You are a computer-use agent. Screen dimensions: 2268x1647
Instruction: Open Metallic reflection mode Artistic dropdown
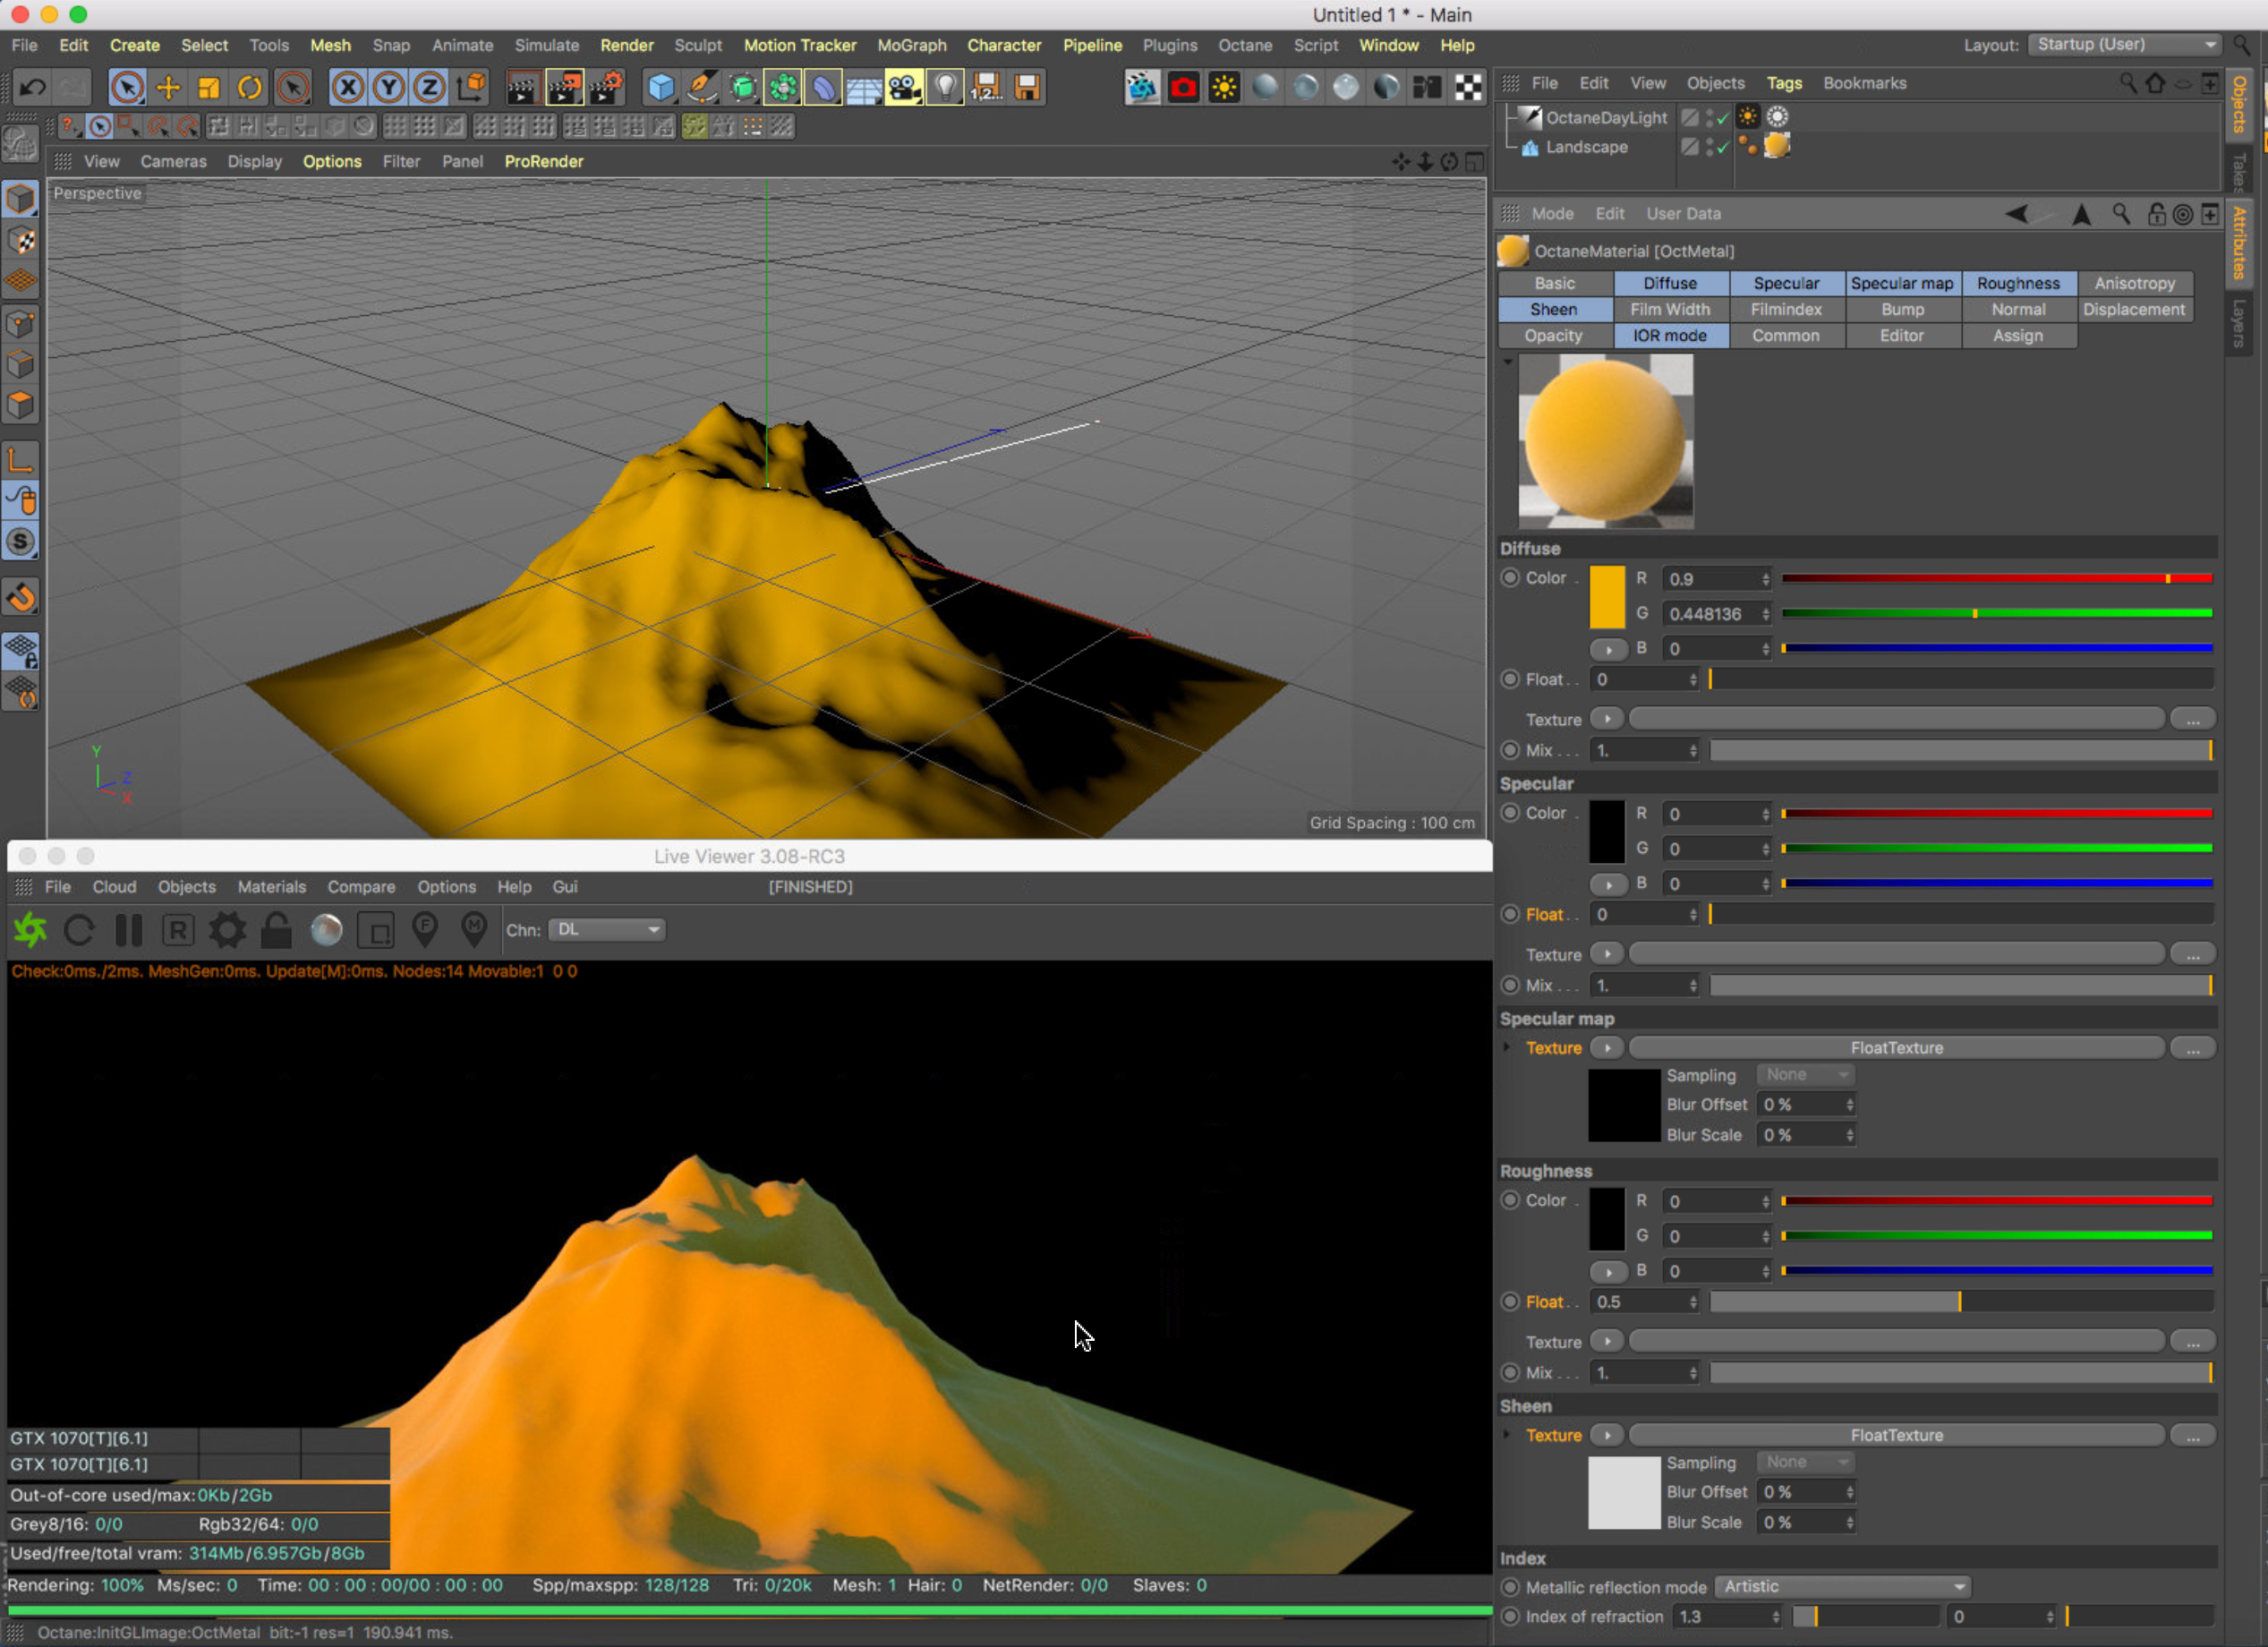[1842, 1587]
